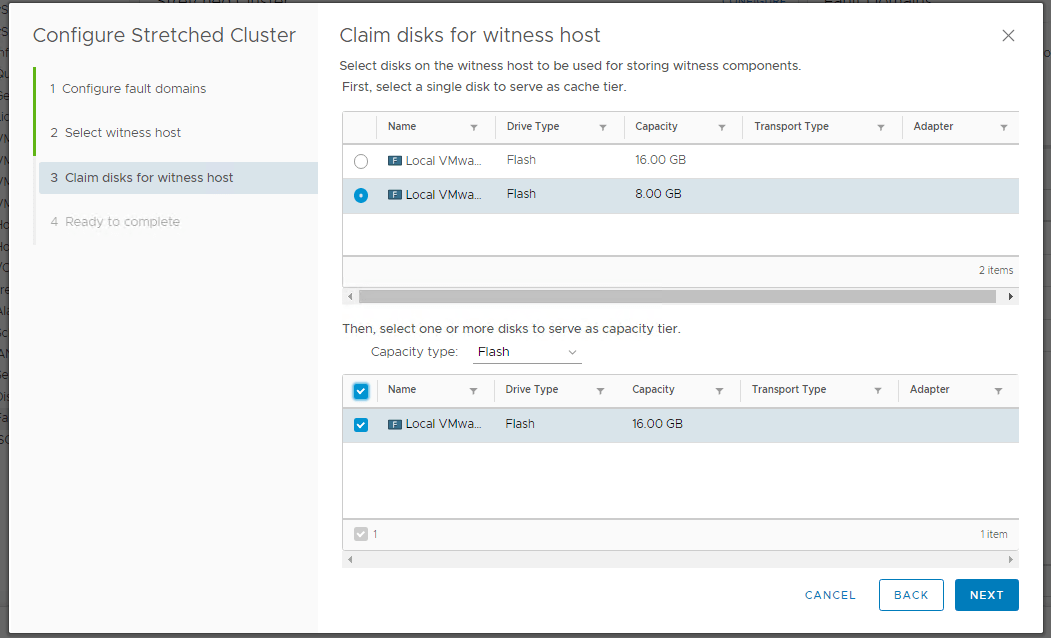The height and width of the screenshot is (638, 1051).
Task: Click the NEXT button
Action: (986, 595)
